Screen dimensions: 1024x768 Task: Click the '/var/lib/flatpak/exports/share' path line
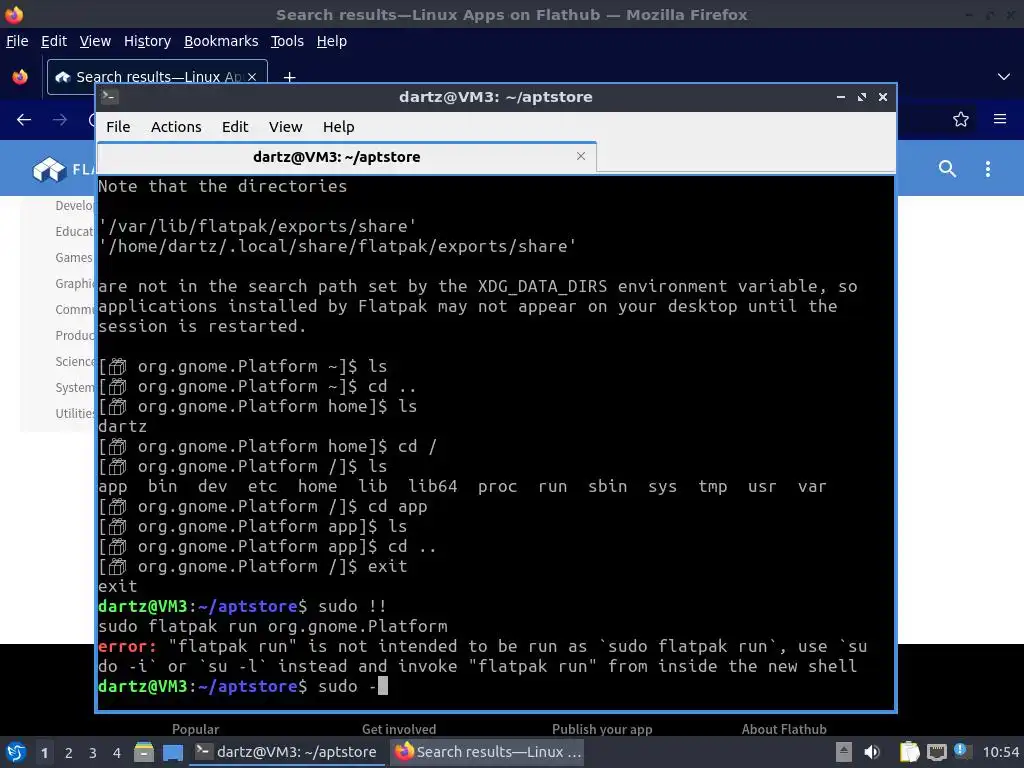pos(257,227)
